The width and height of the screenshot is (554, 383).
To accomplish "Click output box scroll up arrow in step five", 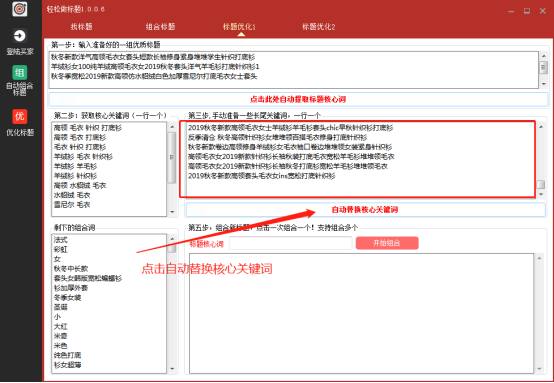I will (540, 258).
